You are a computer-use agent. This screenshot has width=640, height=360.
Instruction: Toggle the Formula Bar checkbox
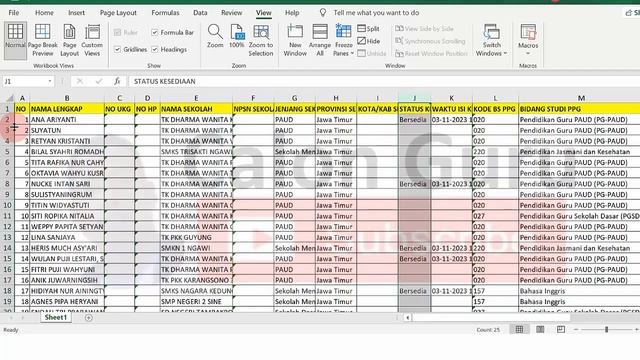click(155, 32)
